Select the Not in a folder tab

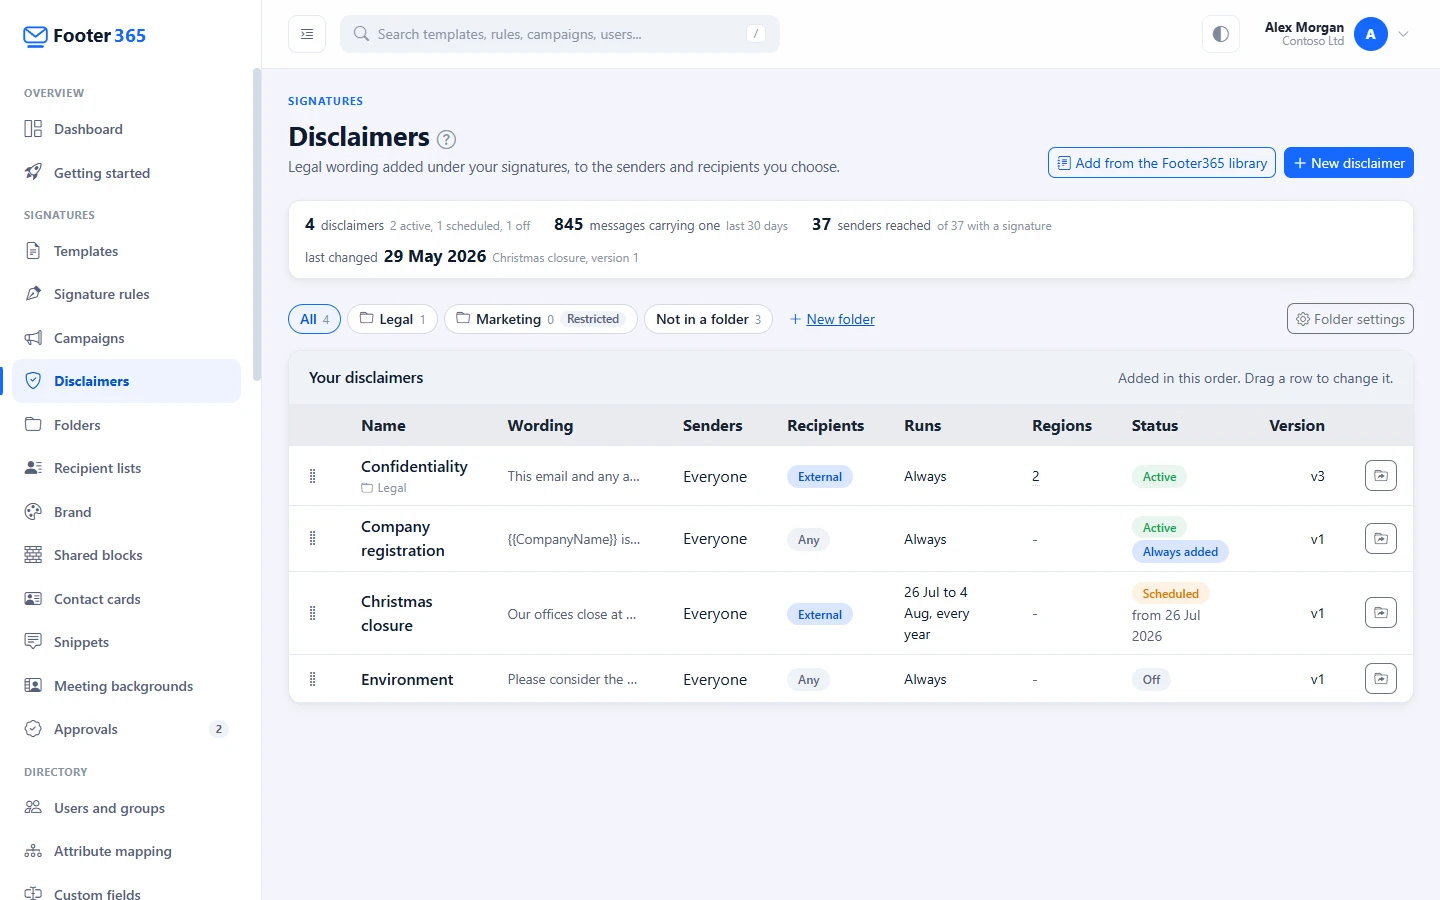708,319
